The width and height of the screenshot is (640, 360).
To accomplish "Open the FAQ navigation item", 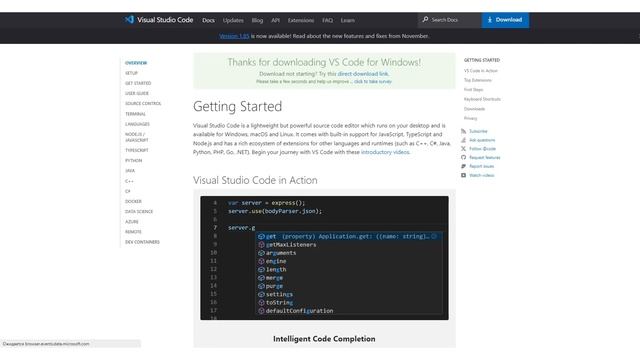I will 327,20.
